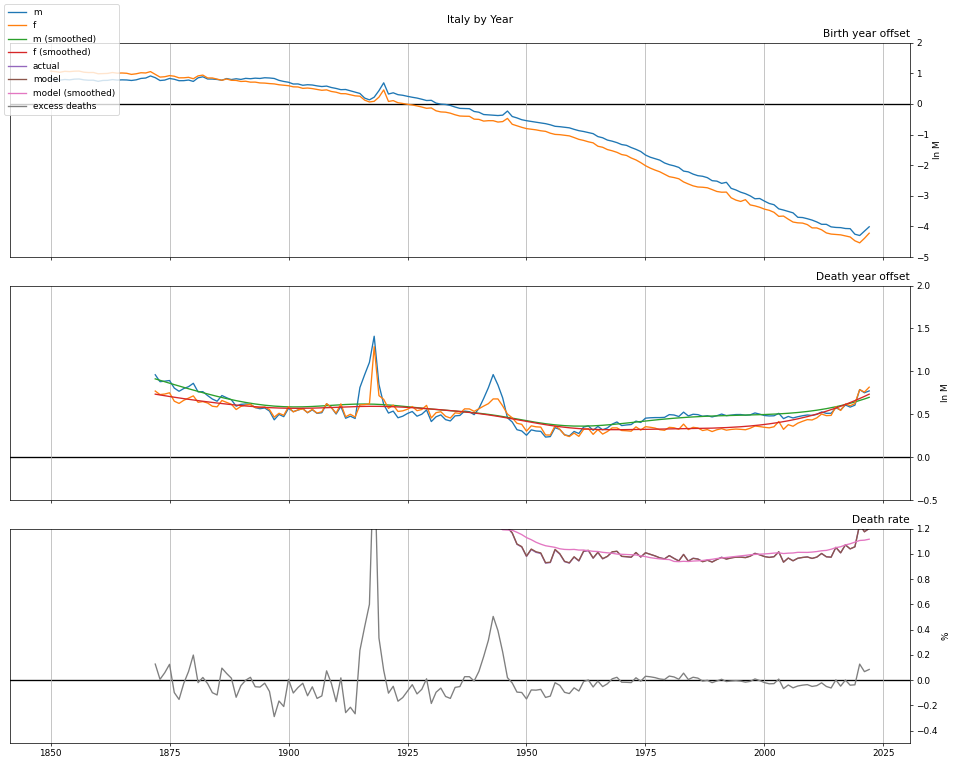The height and width of the screenshot is (768, 960).
Task: Click the orange 'f' legend line sample
Action: coord(18,25)
